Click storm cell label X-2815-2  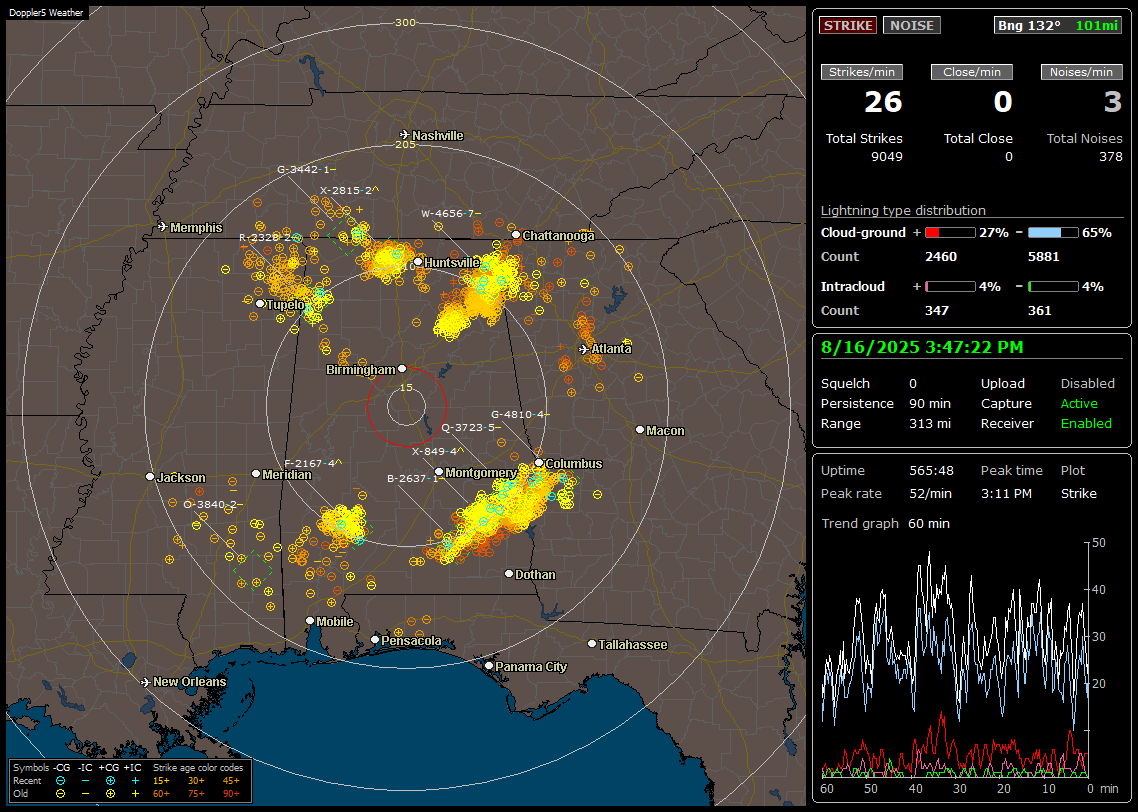click(349, 190)
